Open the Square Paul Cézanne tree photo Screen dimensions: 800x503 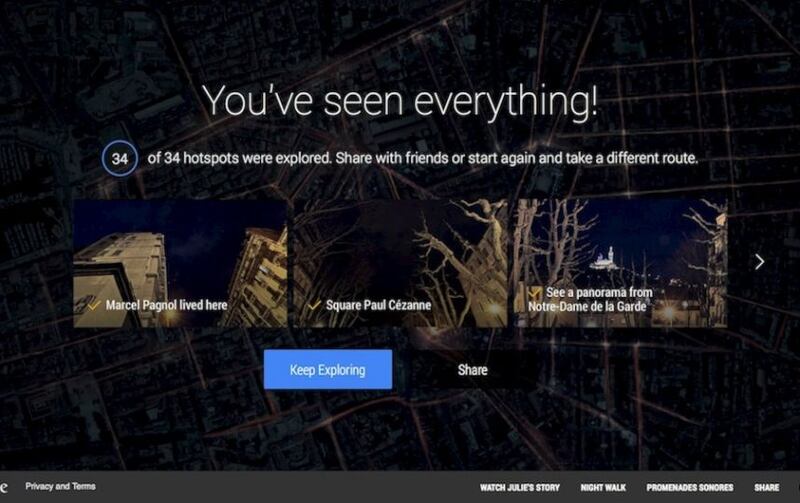(401, 263)
